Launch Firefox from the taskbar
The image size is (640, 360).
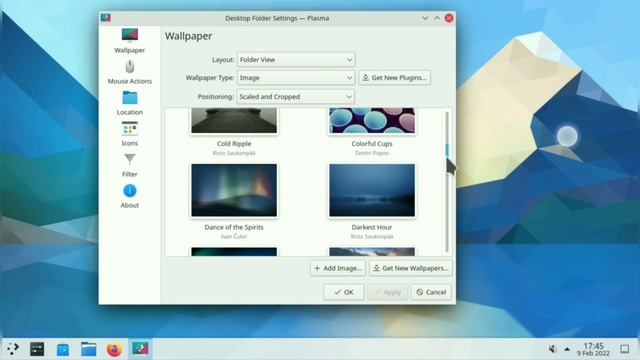[x=114, y=349]
